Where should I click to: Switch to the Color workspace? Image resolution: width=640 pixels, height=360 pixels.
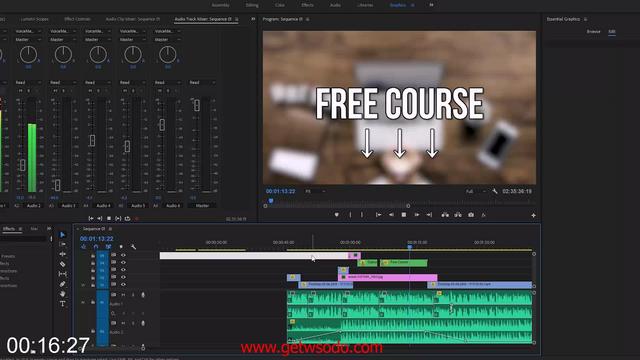(x=280, y=5)
